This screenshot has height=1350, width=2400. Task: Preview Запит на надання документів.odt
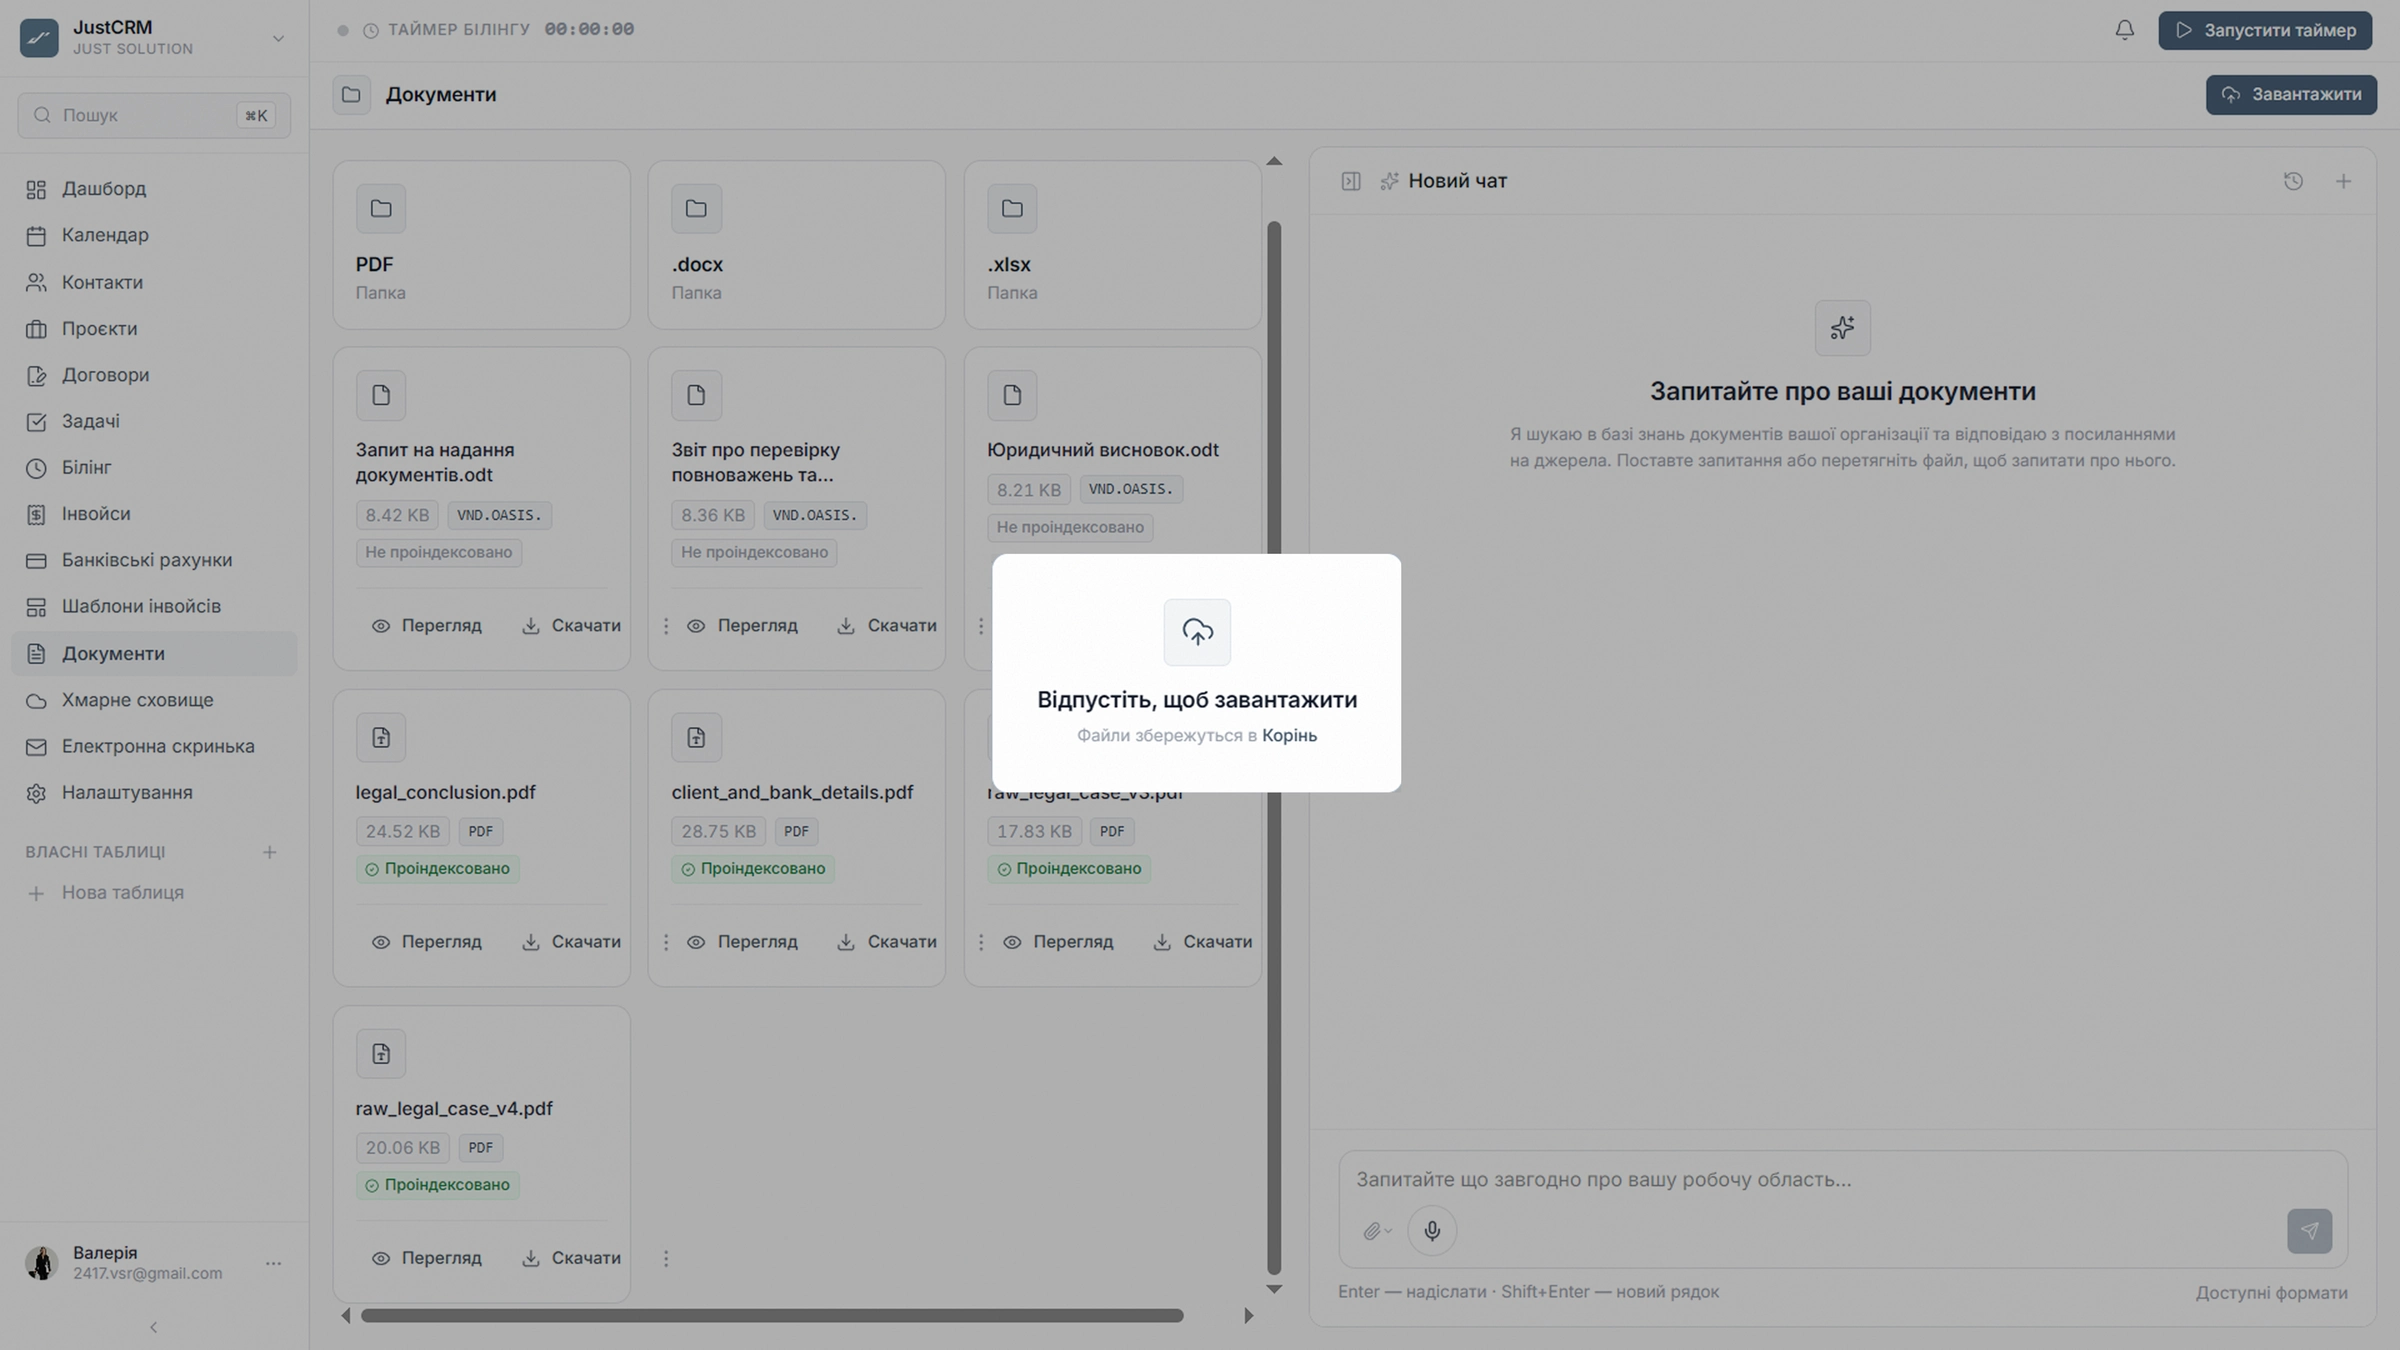tap(427, 626)
